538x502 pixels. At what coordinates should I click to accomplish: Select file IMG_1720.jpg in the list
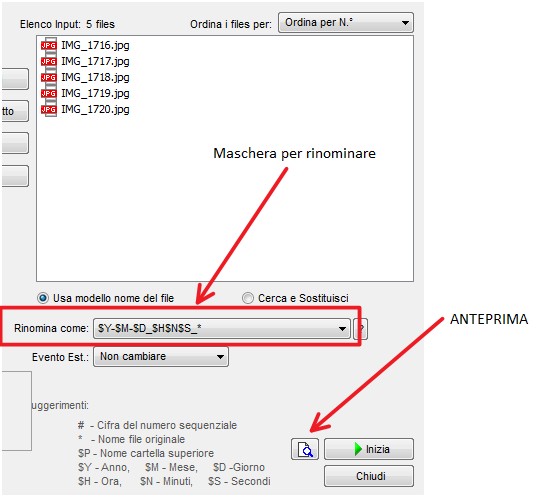pyautogui.click(x=95, y=109)
